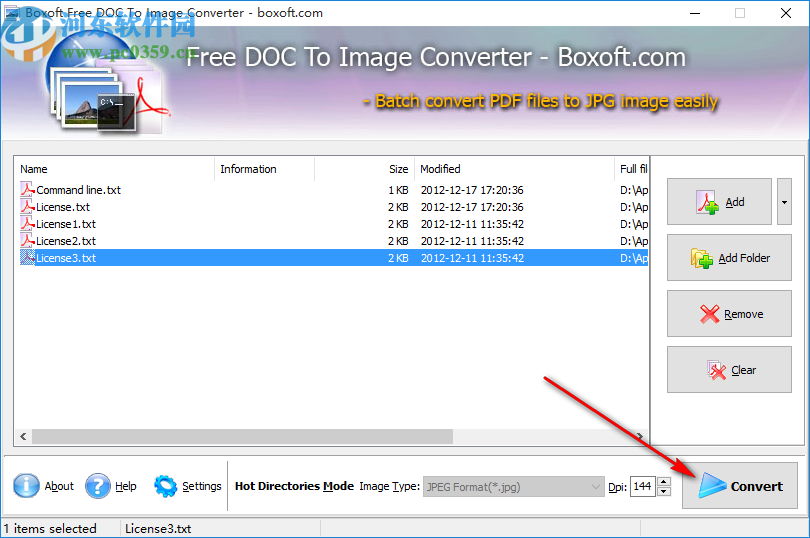Click PDF icon of License1.txt
Screen dimensions: 810x538
(27, 223)
